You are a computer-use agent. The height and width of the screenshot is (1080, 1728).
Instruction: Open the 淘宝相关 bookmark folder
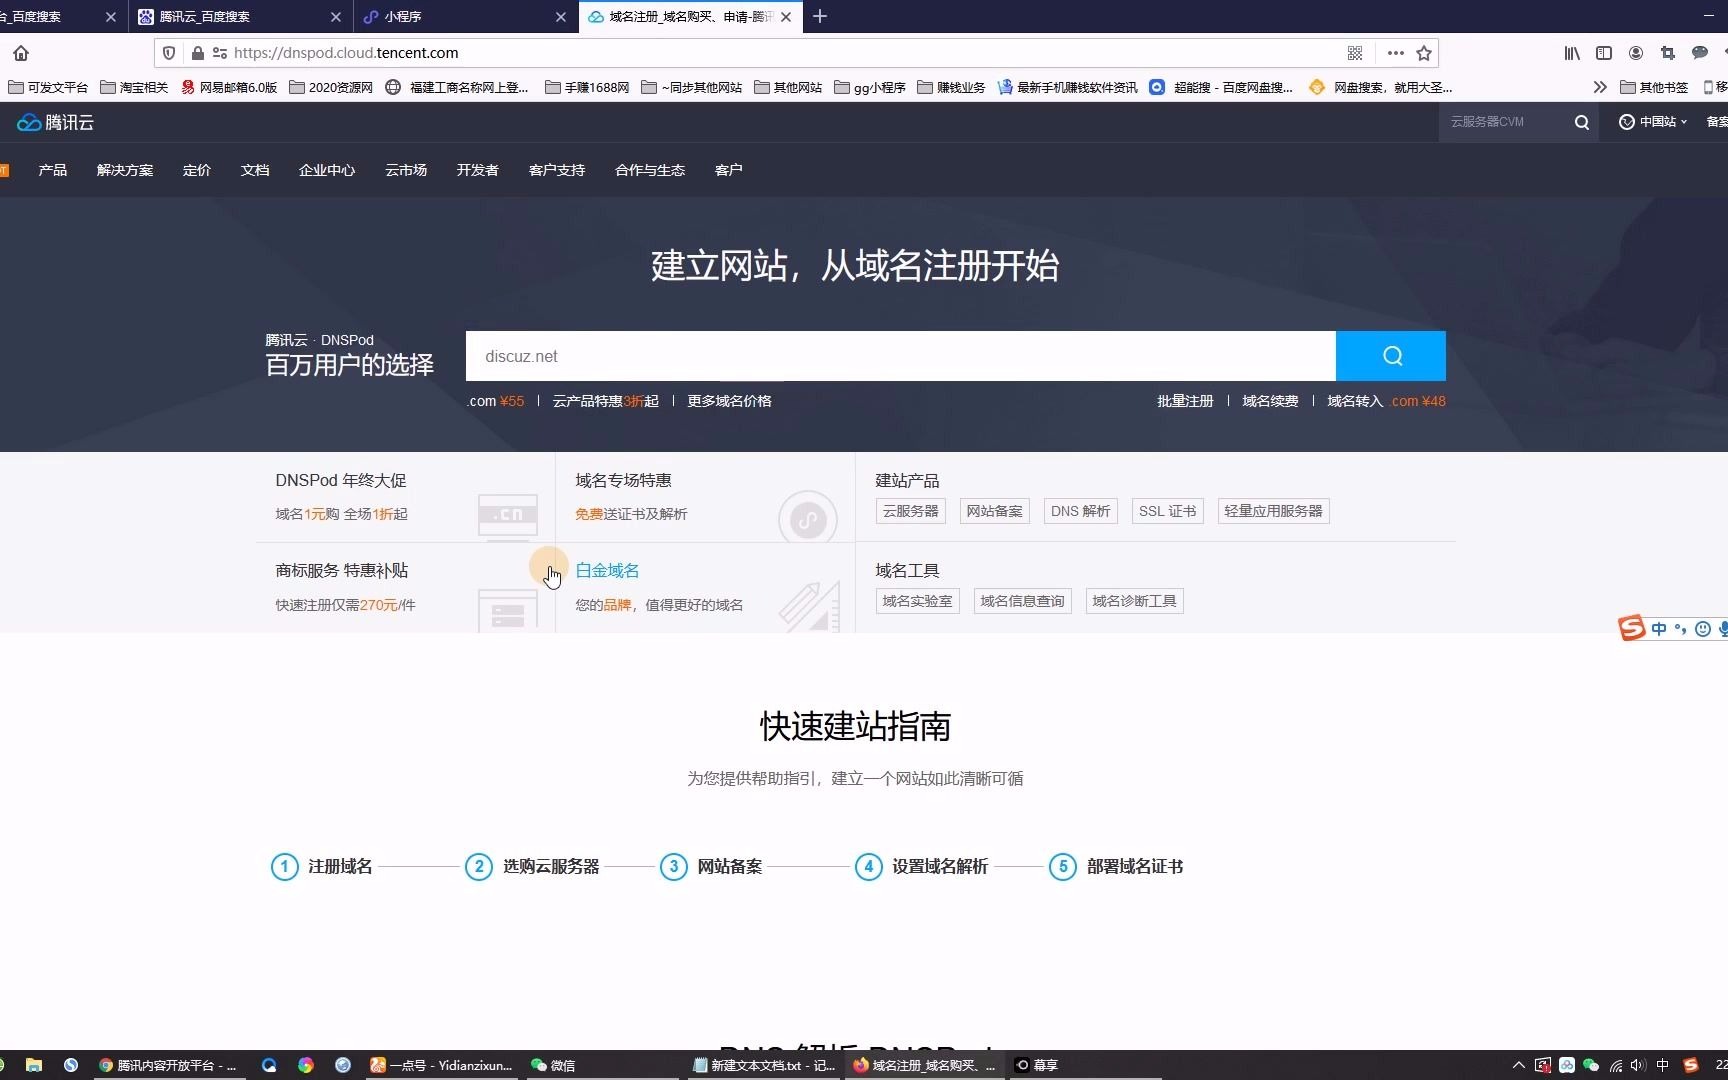click(134, 87)
